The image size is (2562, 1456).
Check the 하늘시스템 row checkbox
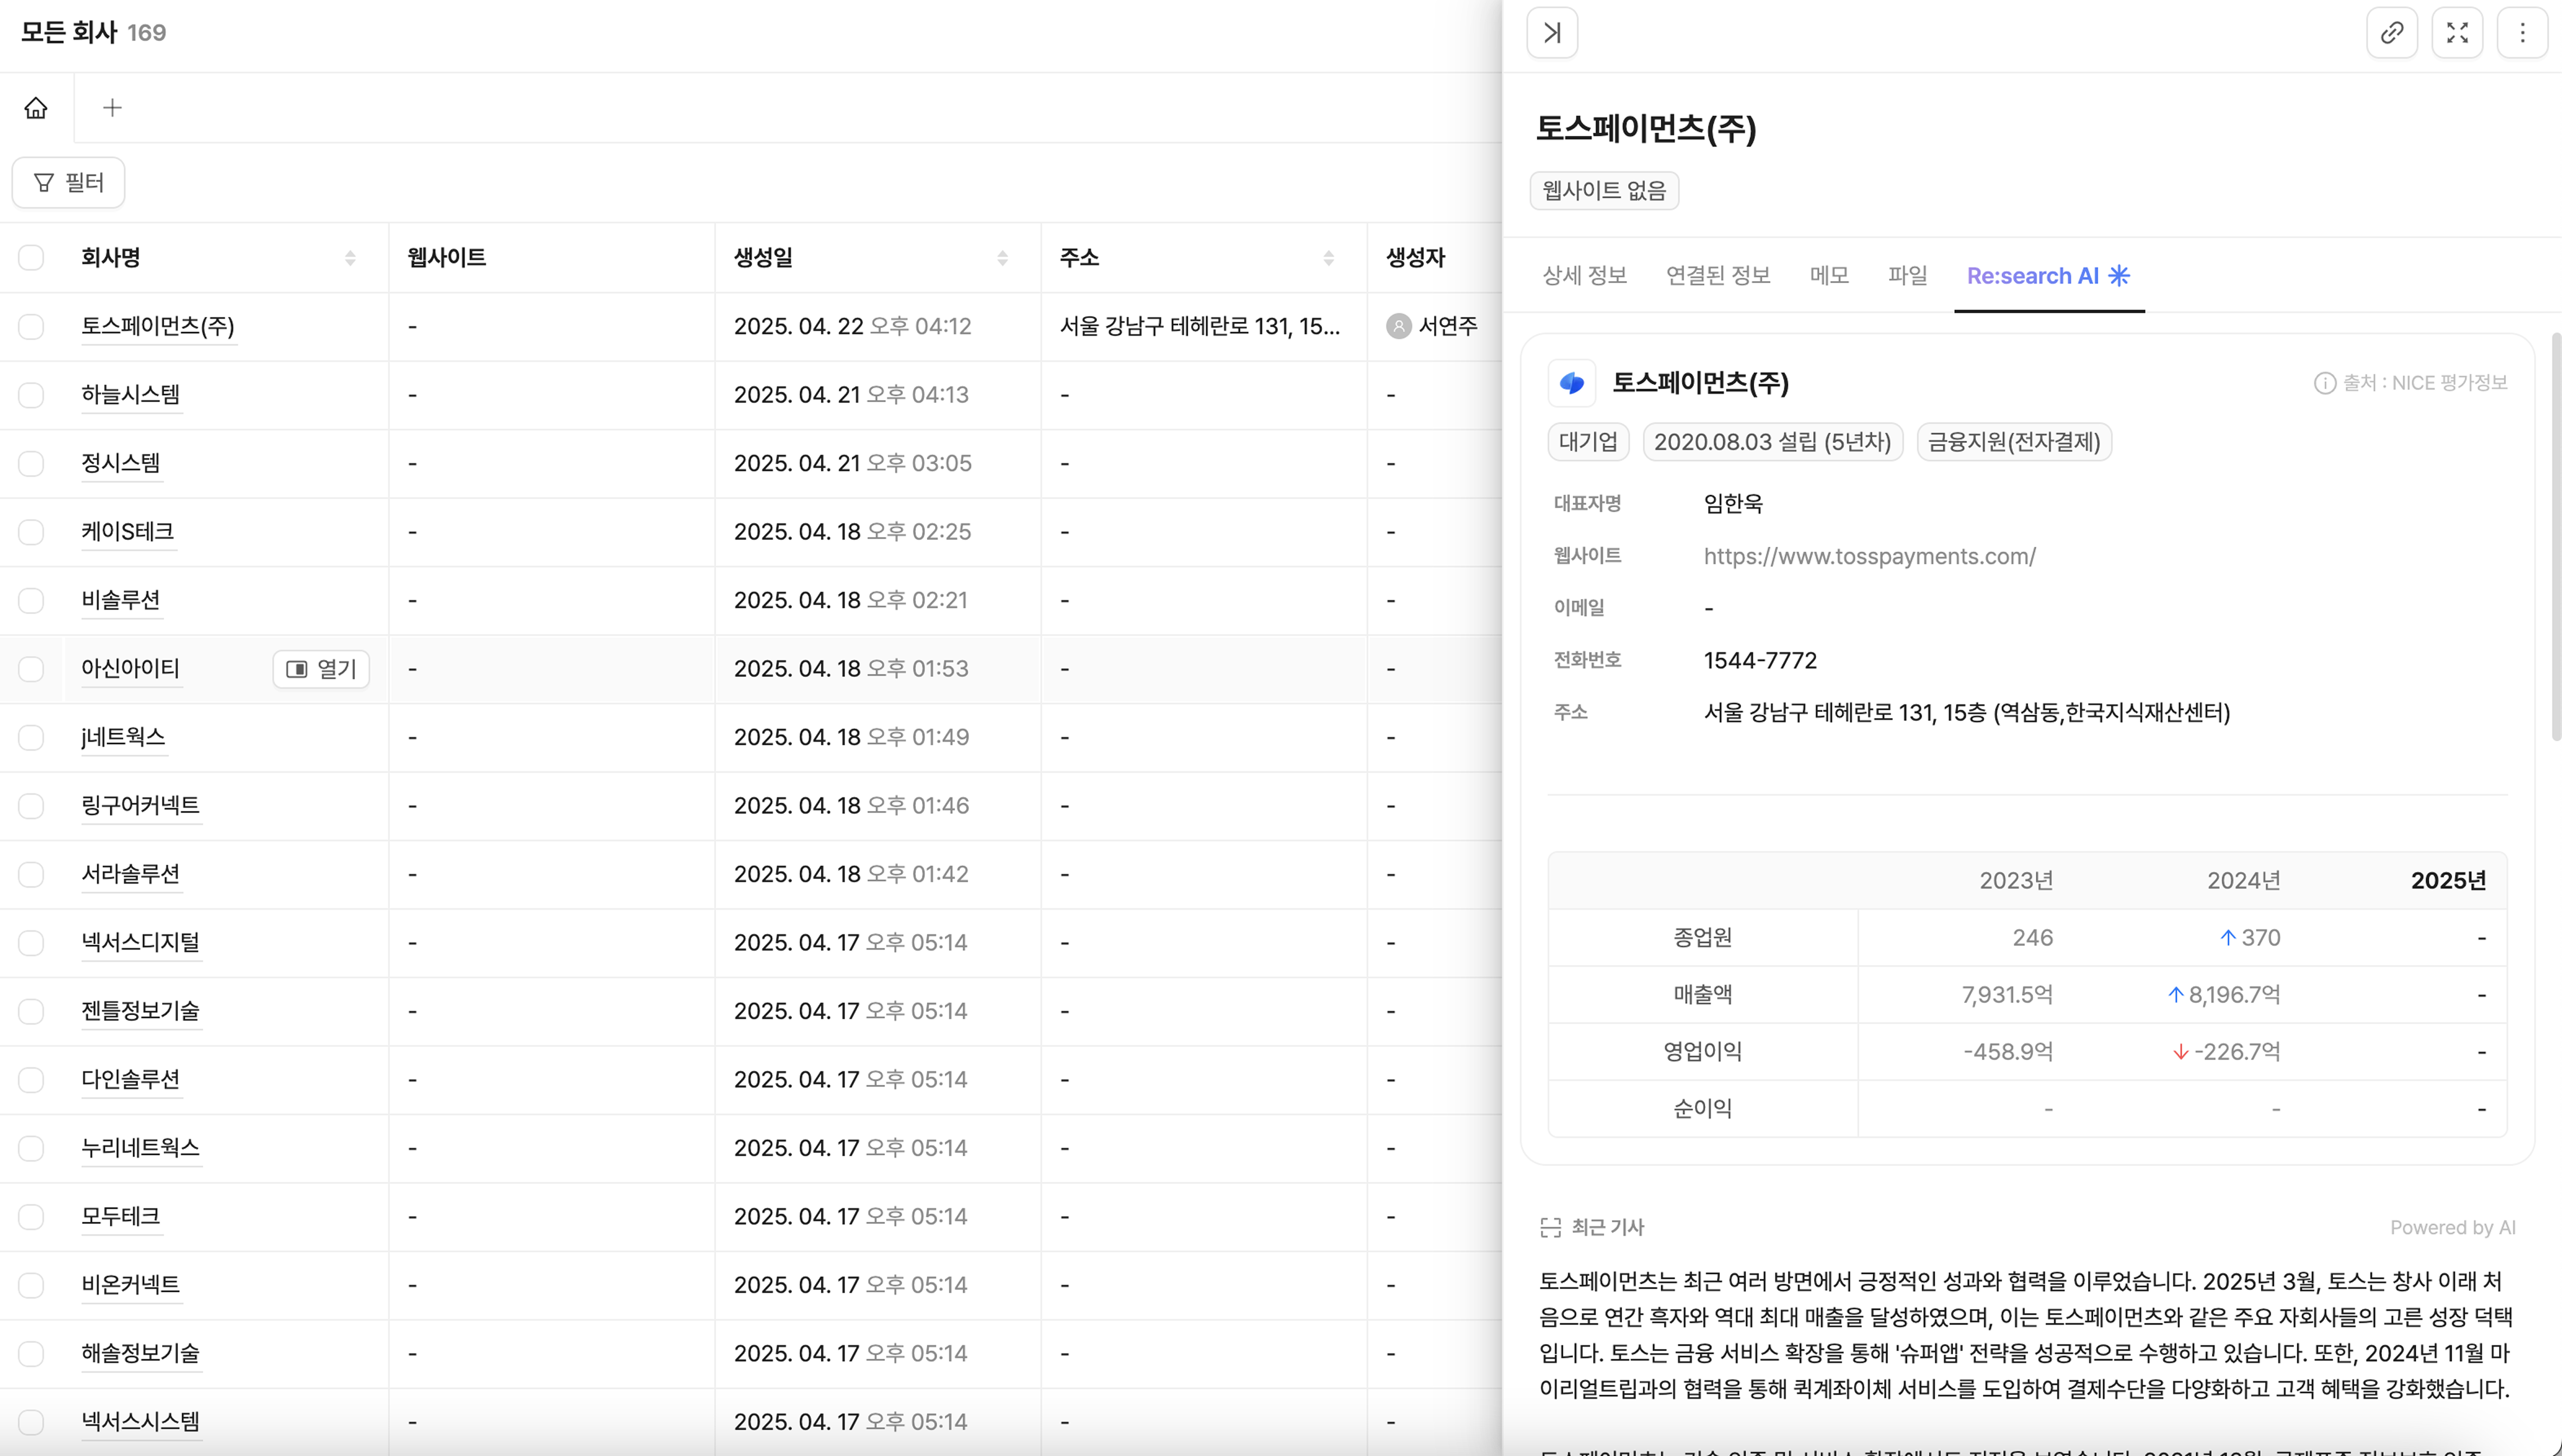click(31, 395)
